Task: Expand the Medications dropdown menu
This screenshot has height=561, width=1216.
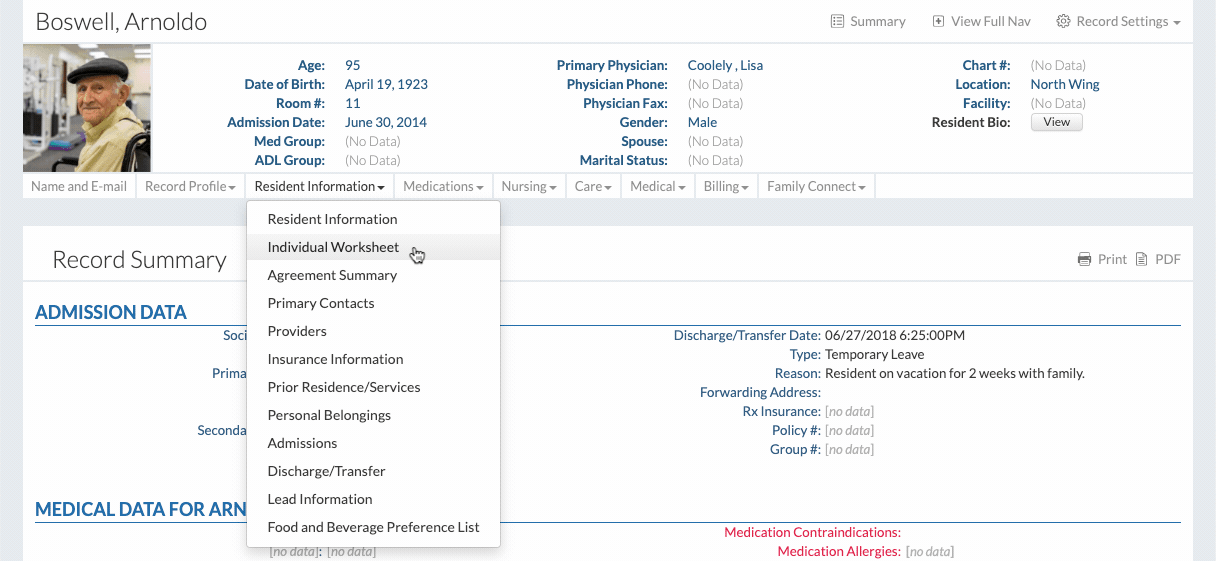Action: click(443, 186)
